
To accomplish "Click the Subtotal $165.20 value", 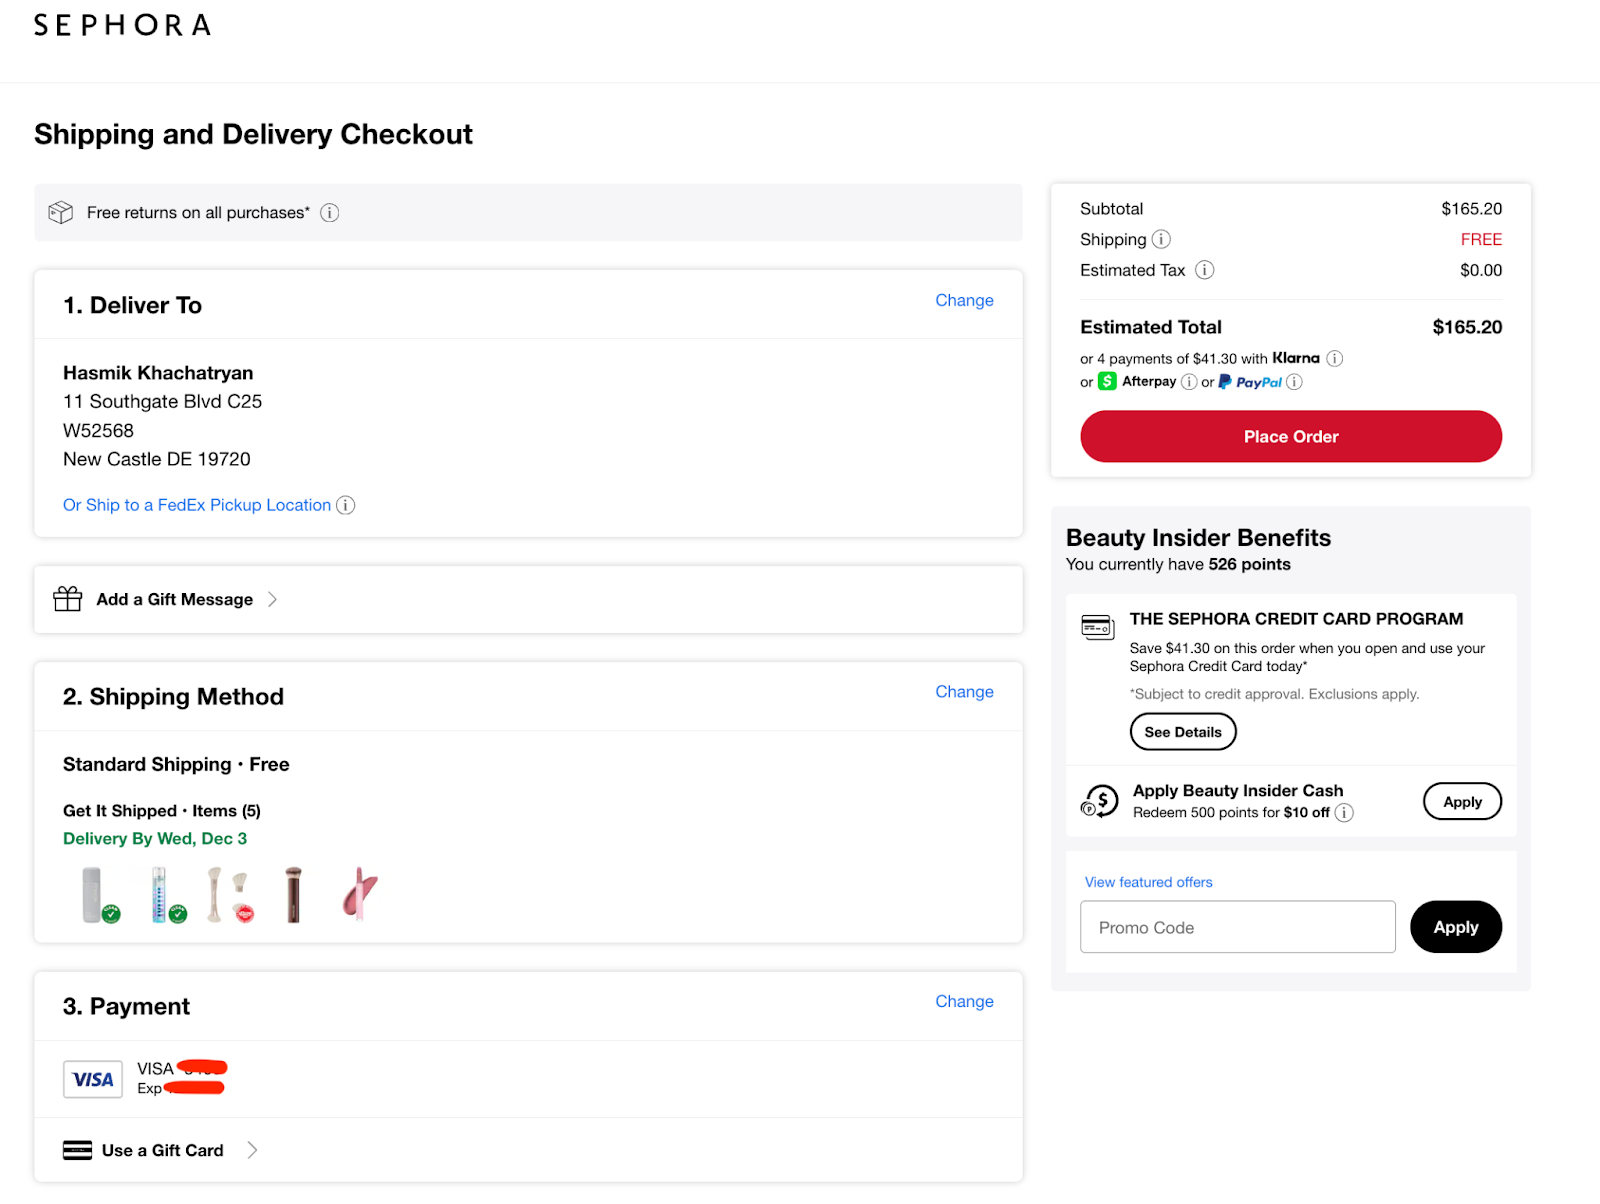I will tap(1471, 209).
